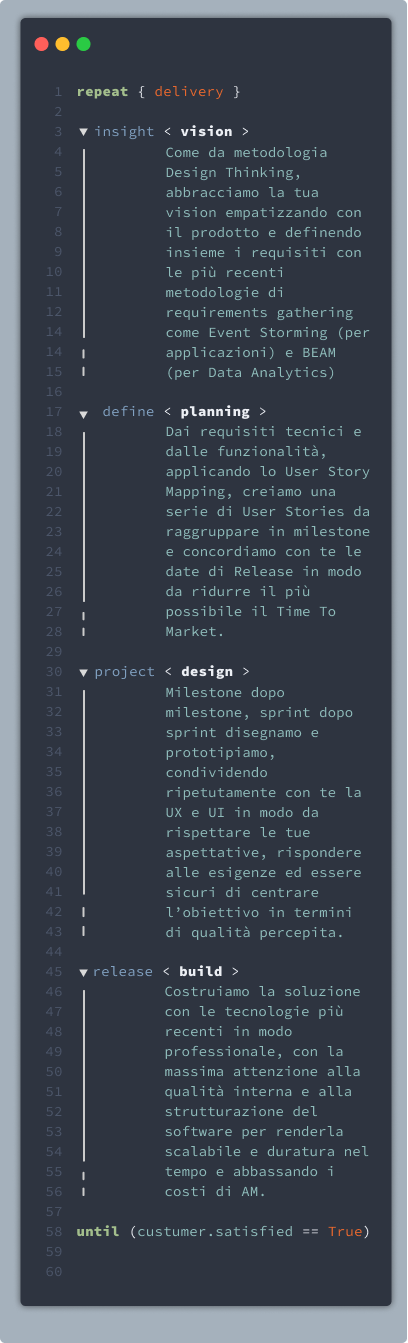Collapse the define planning section triangle
Screen dimensions: 408x1343
coord(83,413)
